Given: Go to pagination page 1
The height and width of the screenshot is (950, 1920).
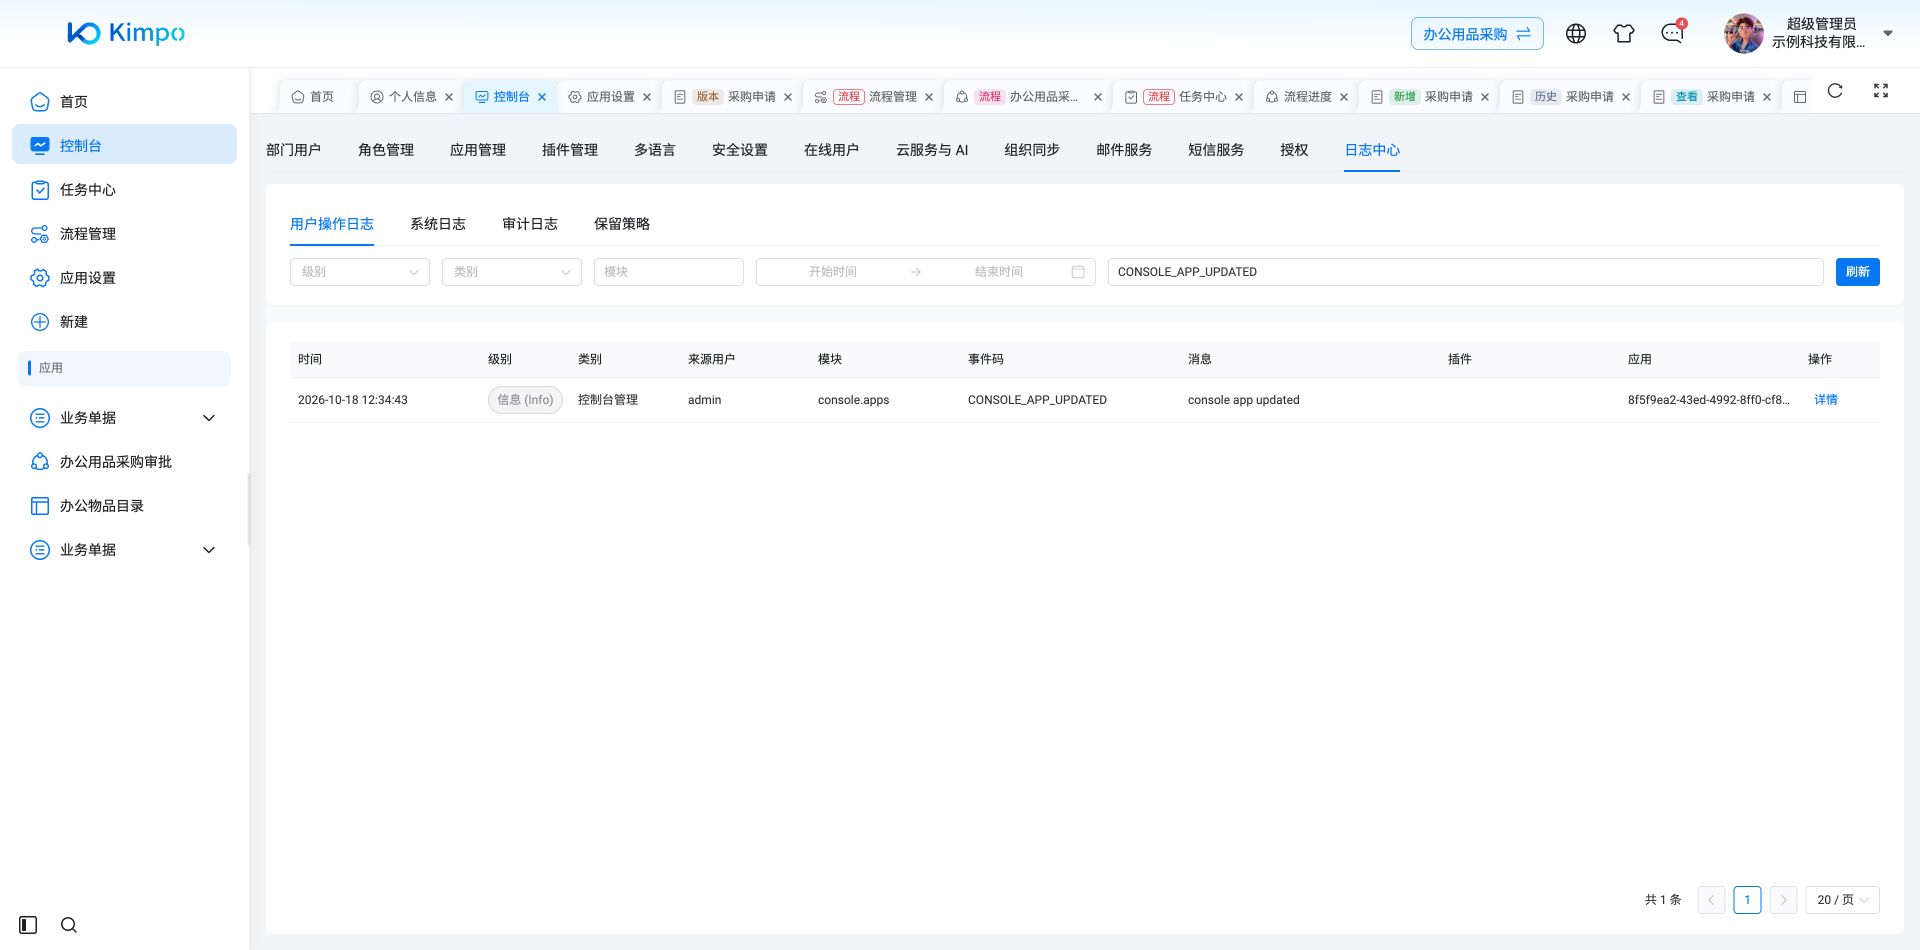Looking at the screenshot, I should (1747, 900).
